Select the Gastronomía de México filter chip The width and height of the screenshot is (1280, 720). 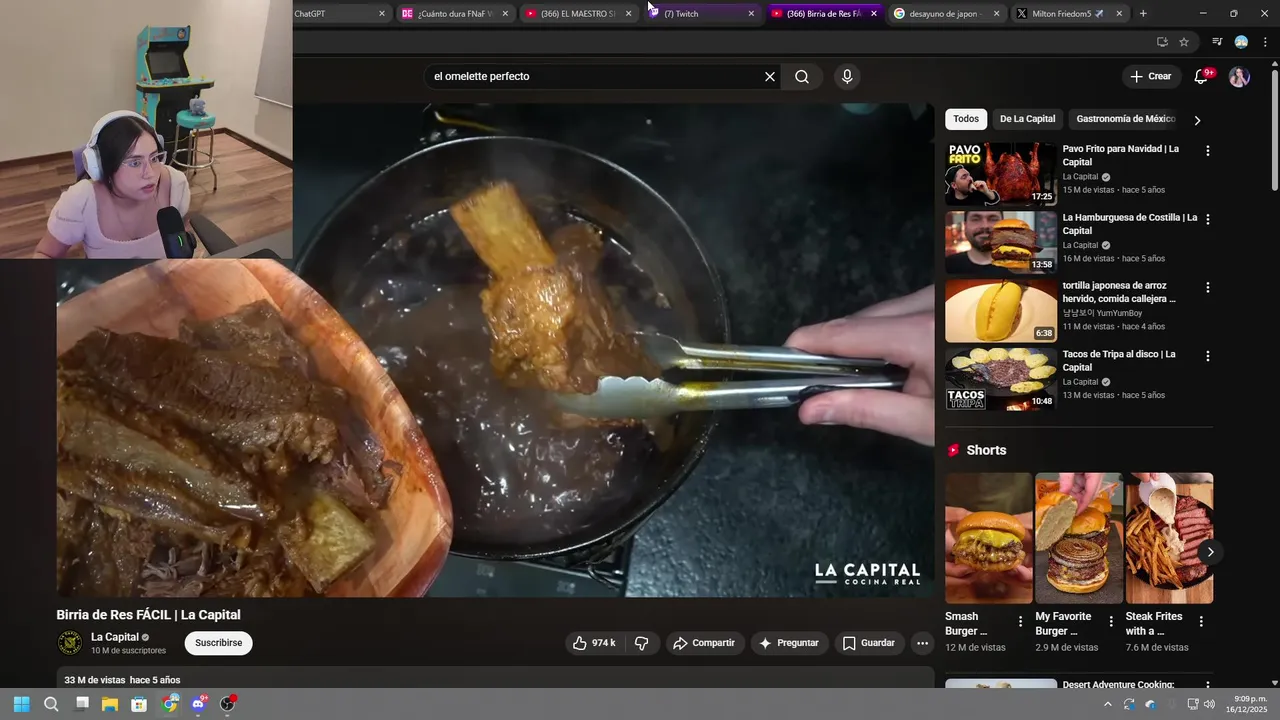pyautogui.click(x=1125, y=119)
